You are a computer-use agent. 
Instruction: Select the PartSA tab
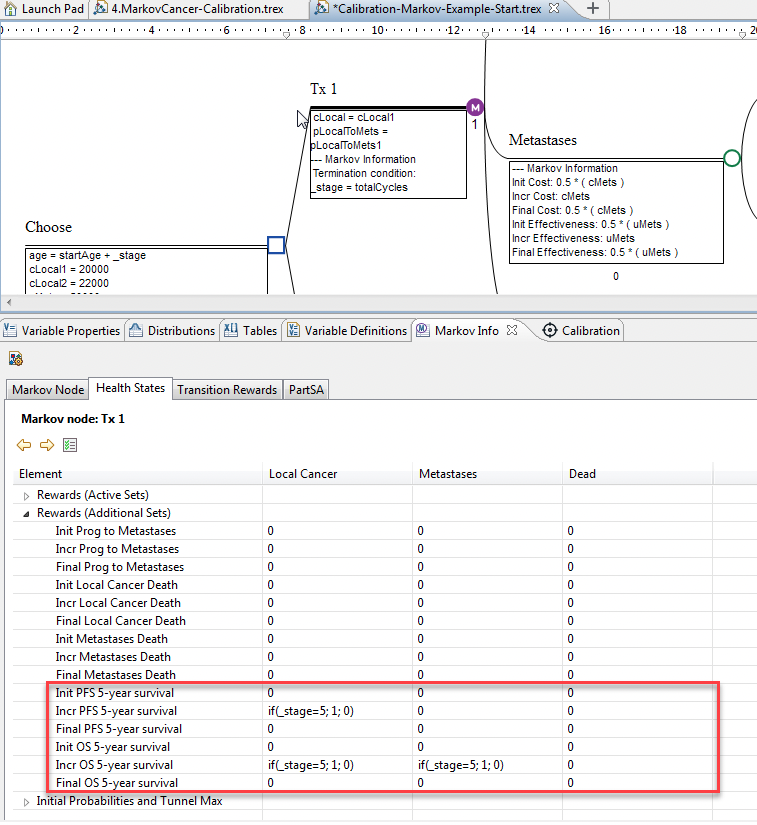[x=307, y=390]
